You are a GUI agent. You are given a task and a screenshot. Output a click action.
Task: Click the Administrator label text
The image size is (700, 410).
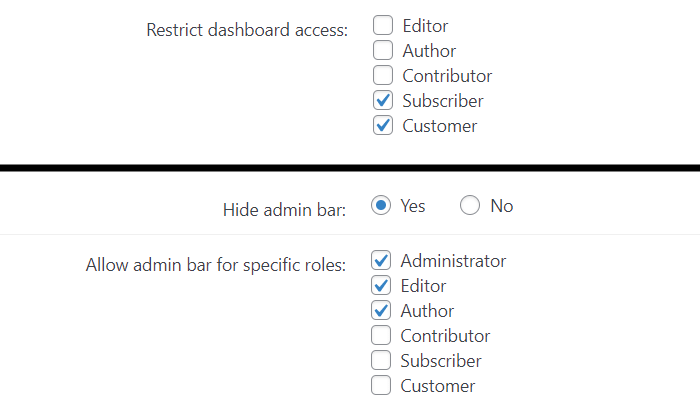pyautogui.click(x=453, y=261)
